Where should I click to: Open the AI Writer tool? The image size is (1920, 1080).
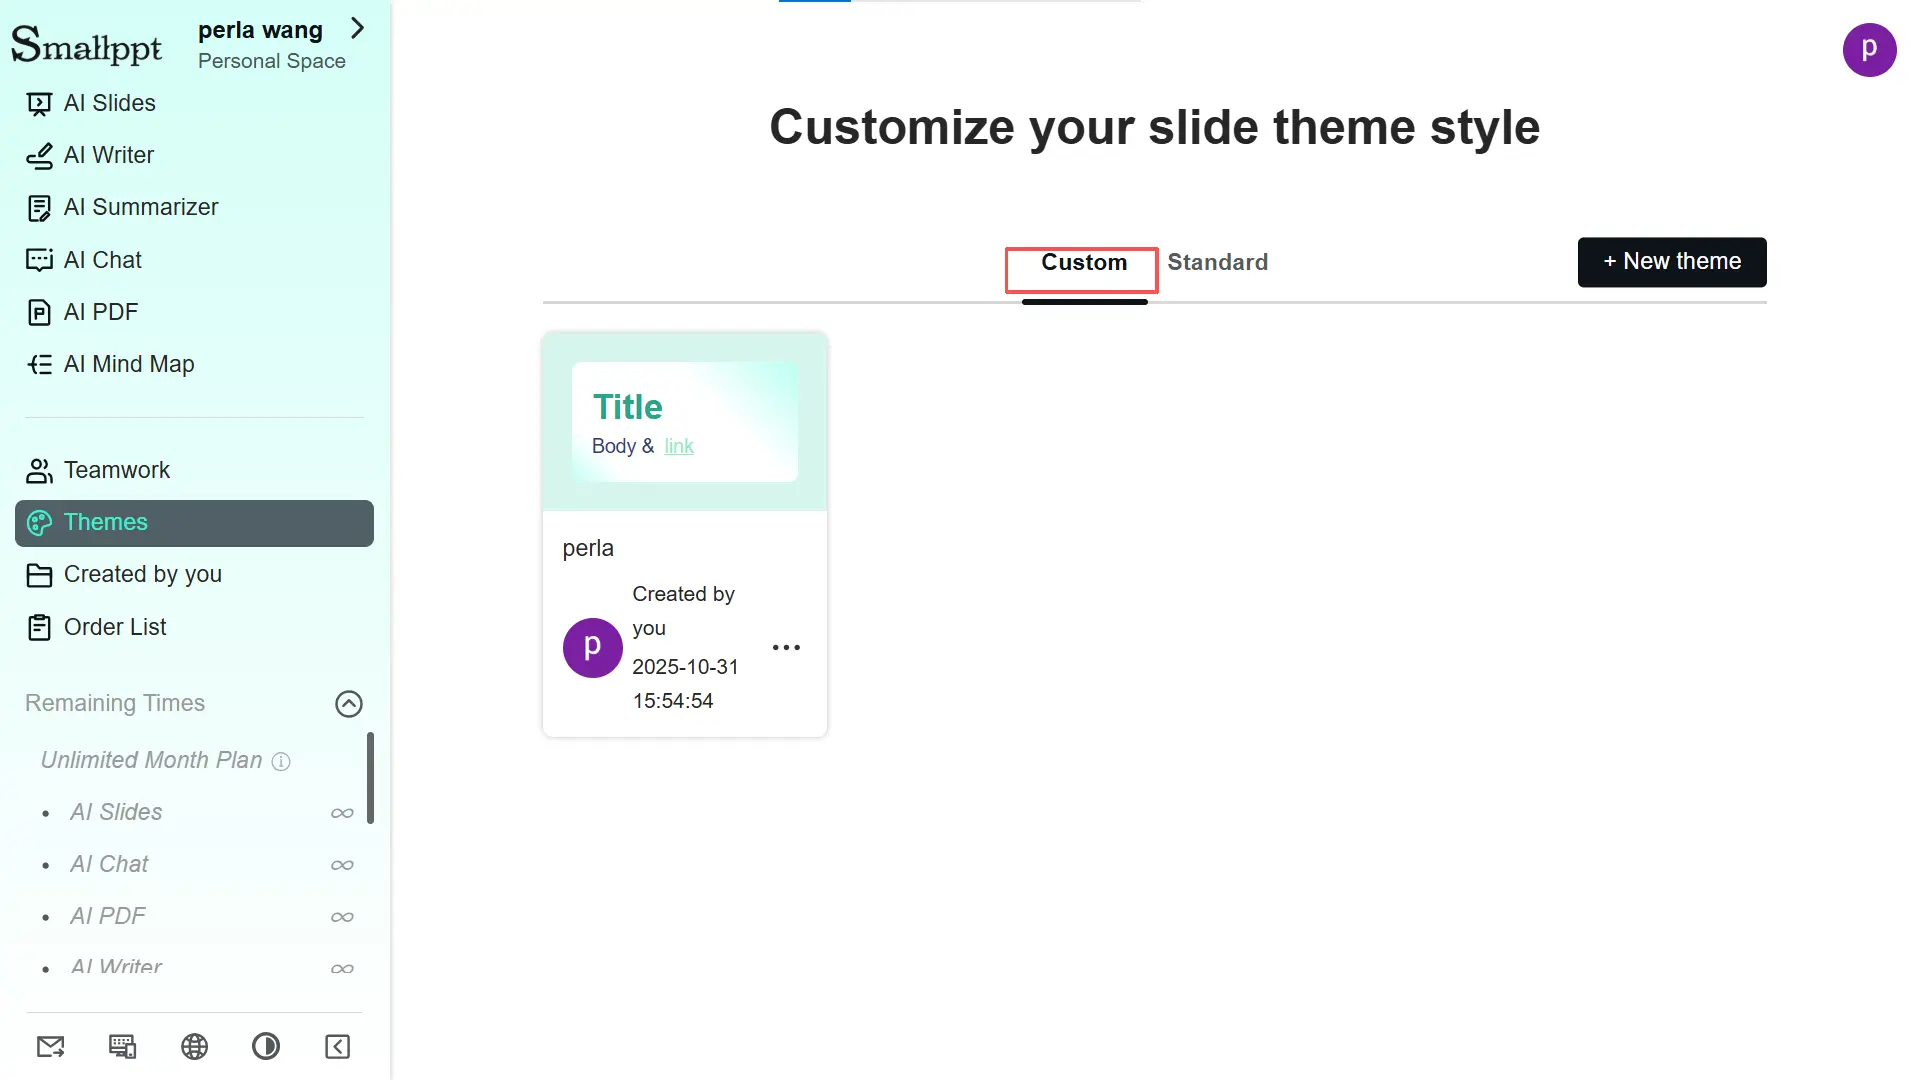coord(108,155)
